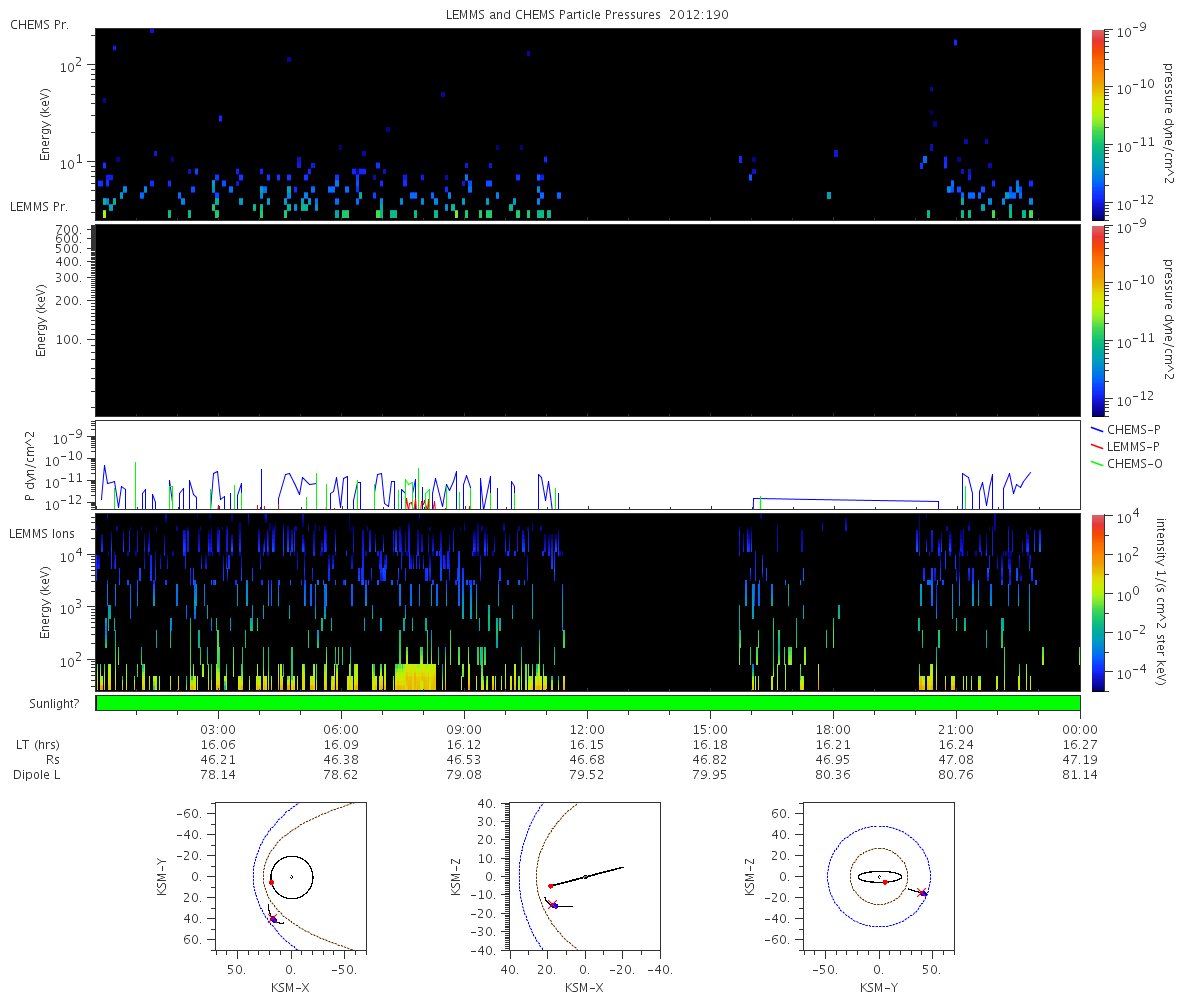Screen dimensions: 1200x1000
Task: Click the bright yellow-green ion burst near 08:00
Action: tap(416, 677)
